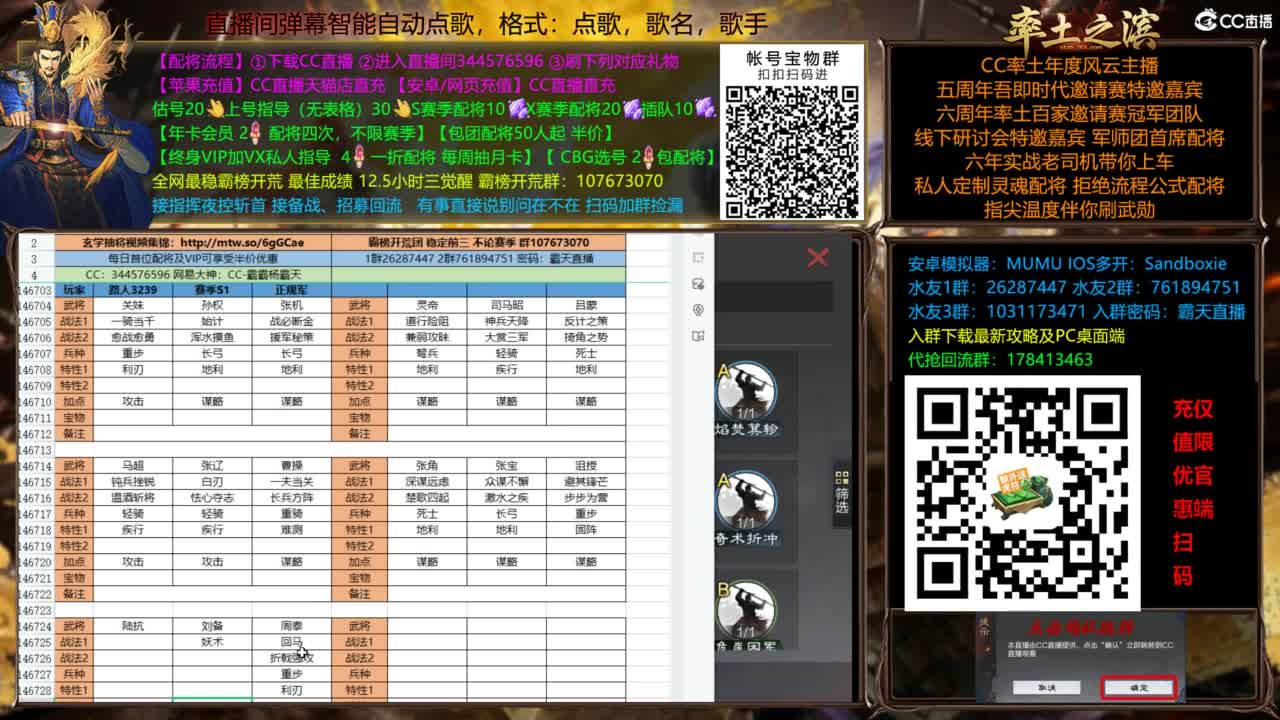Select cell containing 刘备
The image size is (1280, 720).
(212, 625)
